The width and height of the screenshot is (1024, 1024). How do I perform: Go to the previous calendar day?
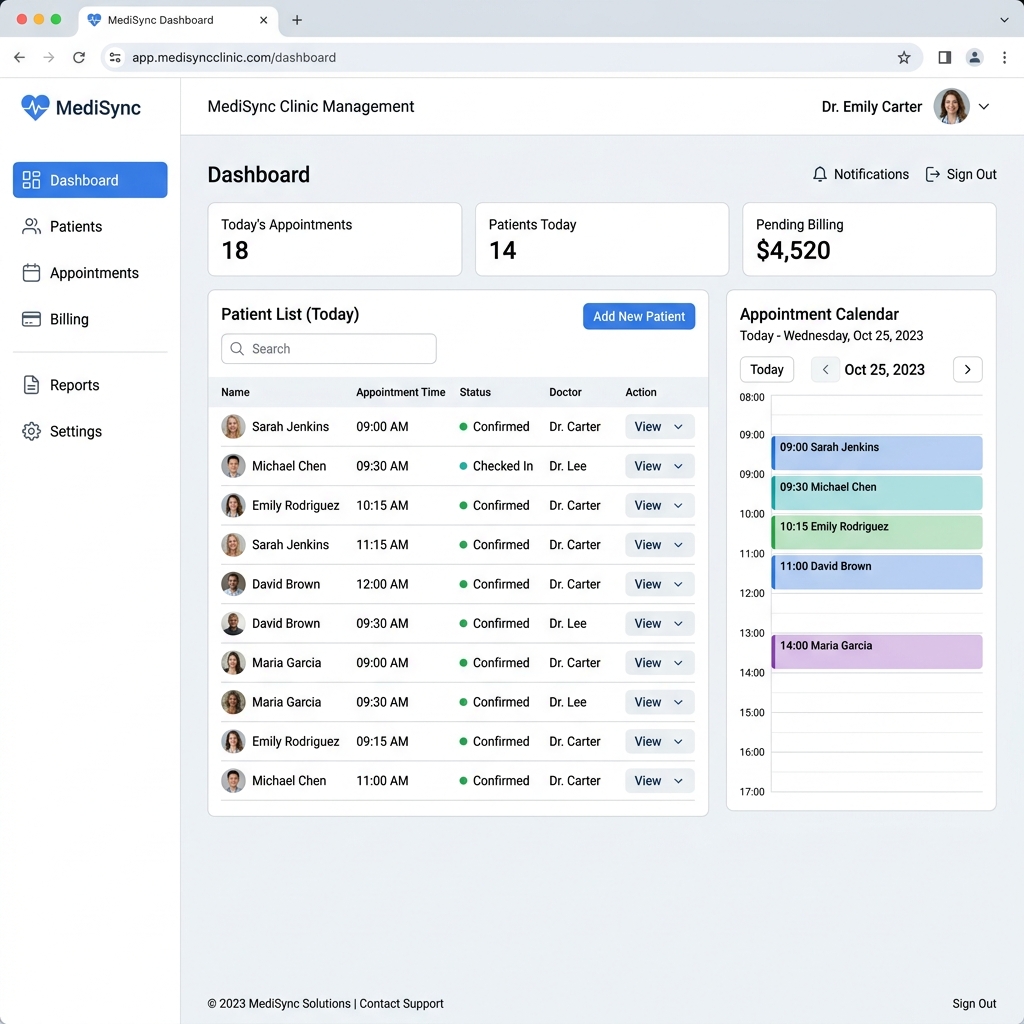click(x=825, y=369)
